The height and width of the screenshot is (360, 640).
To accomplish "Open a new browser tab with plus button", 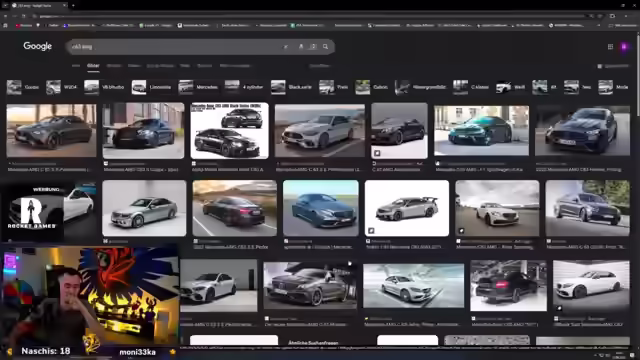I will [x=73, y=5].
